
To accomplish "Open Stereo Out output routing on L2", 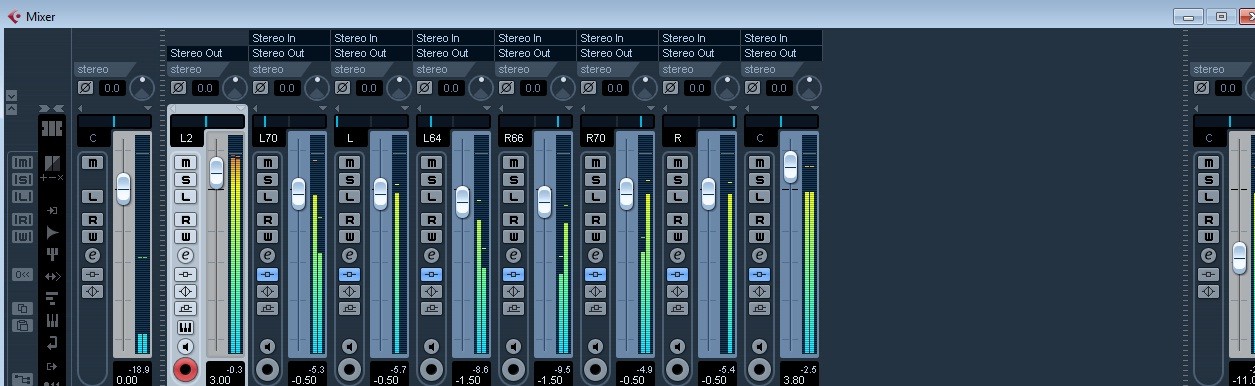I will [x=207, y=53].
